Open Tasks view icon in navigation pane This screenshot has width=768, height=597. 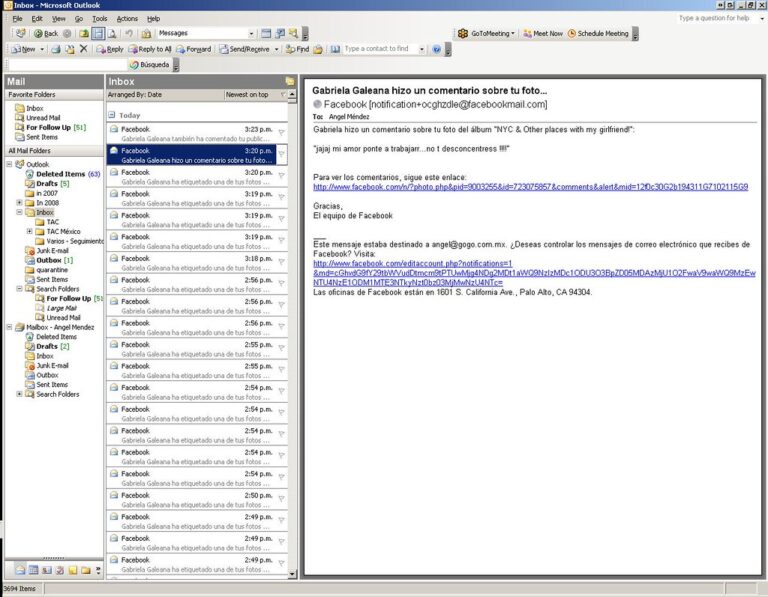[x=60, y=570]
